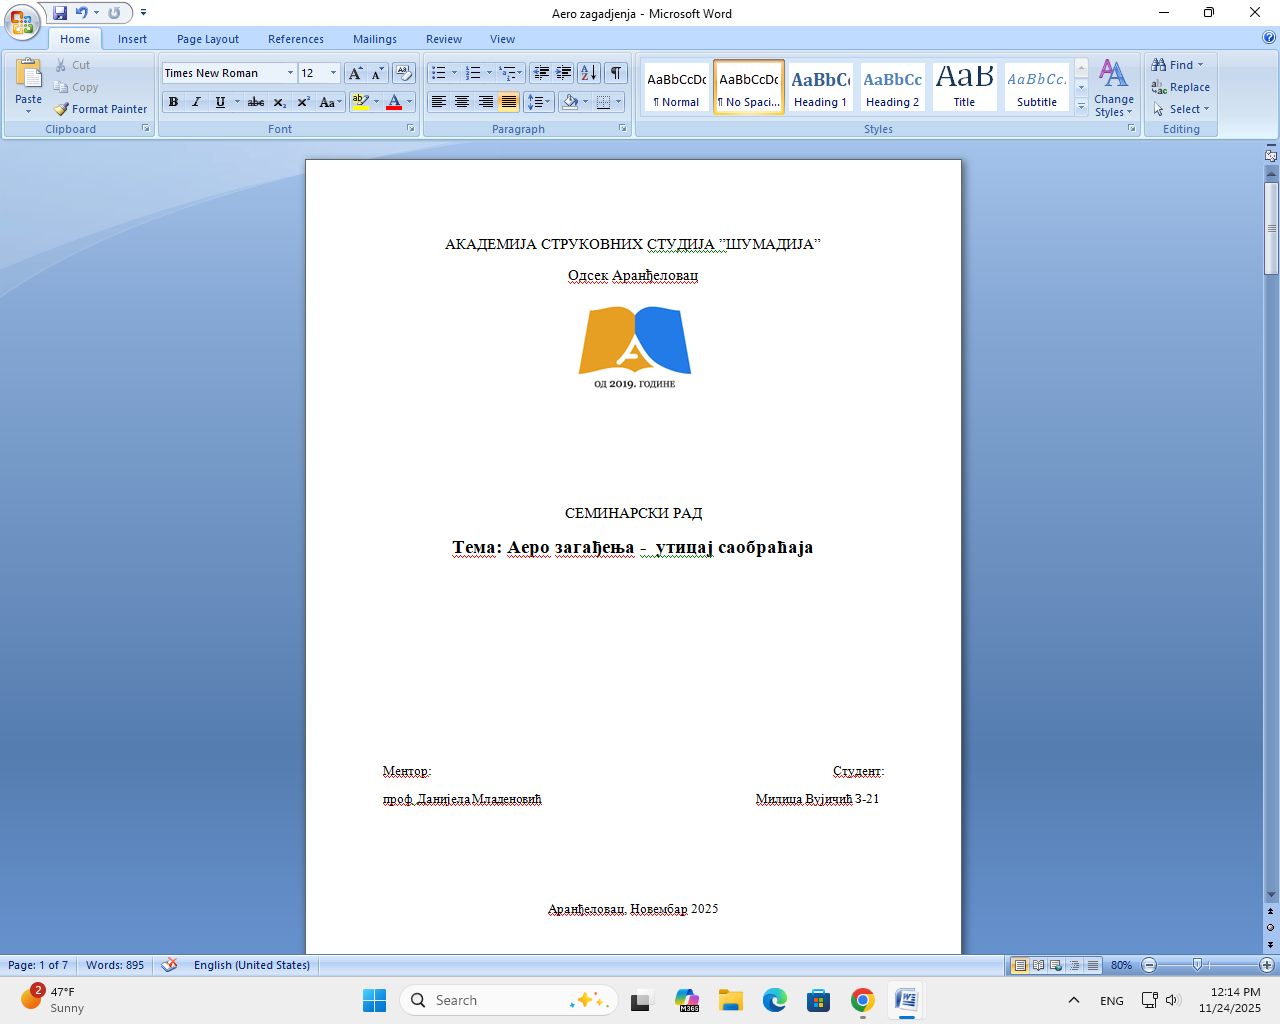Click the Sort icon in Paragraph group
The width and height of the screenshot is (1280, 1024).
point(589,73)
